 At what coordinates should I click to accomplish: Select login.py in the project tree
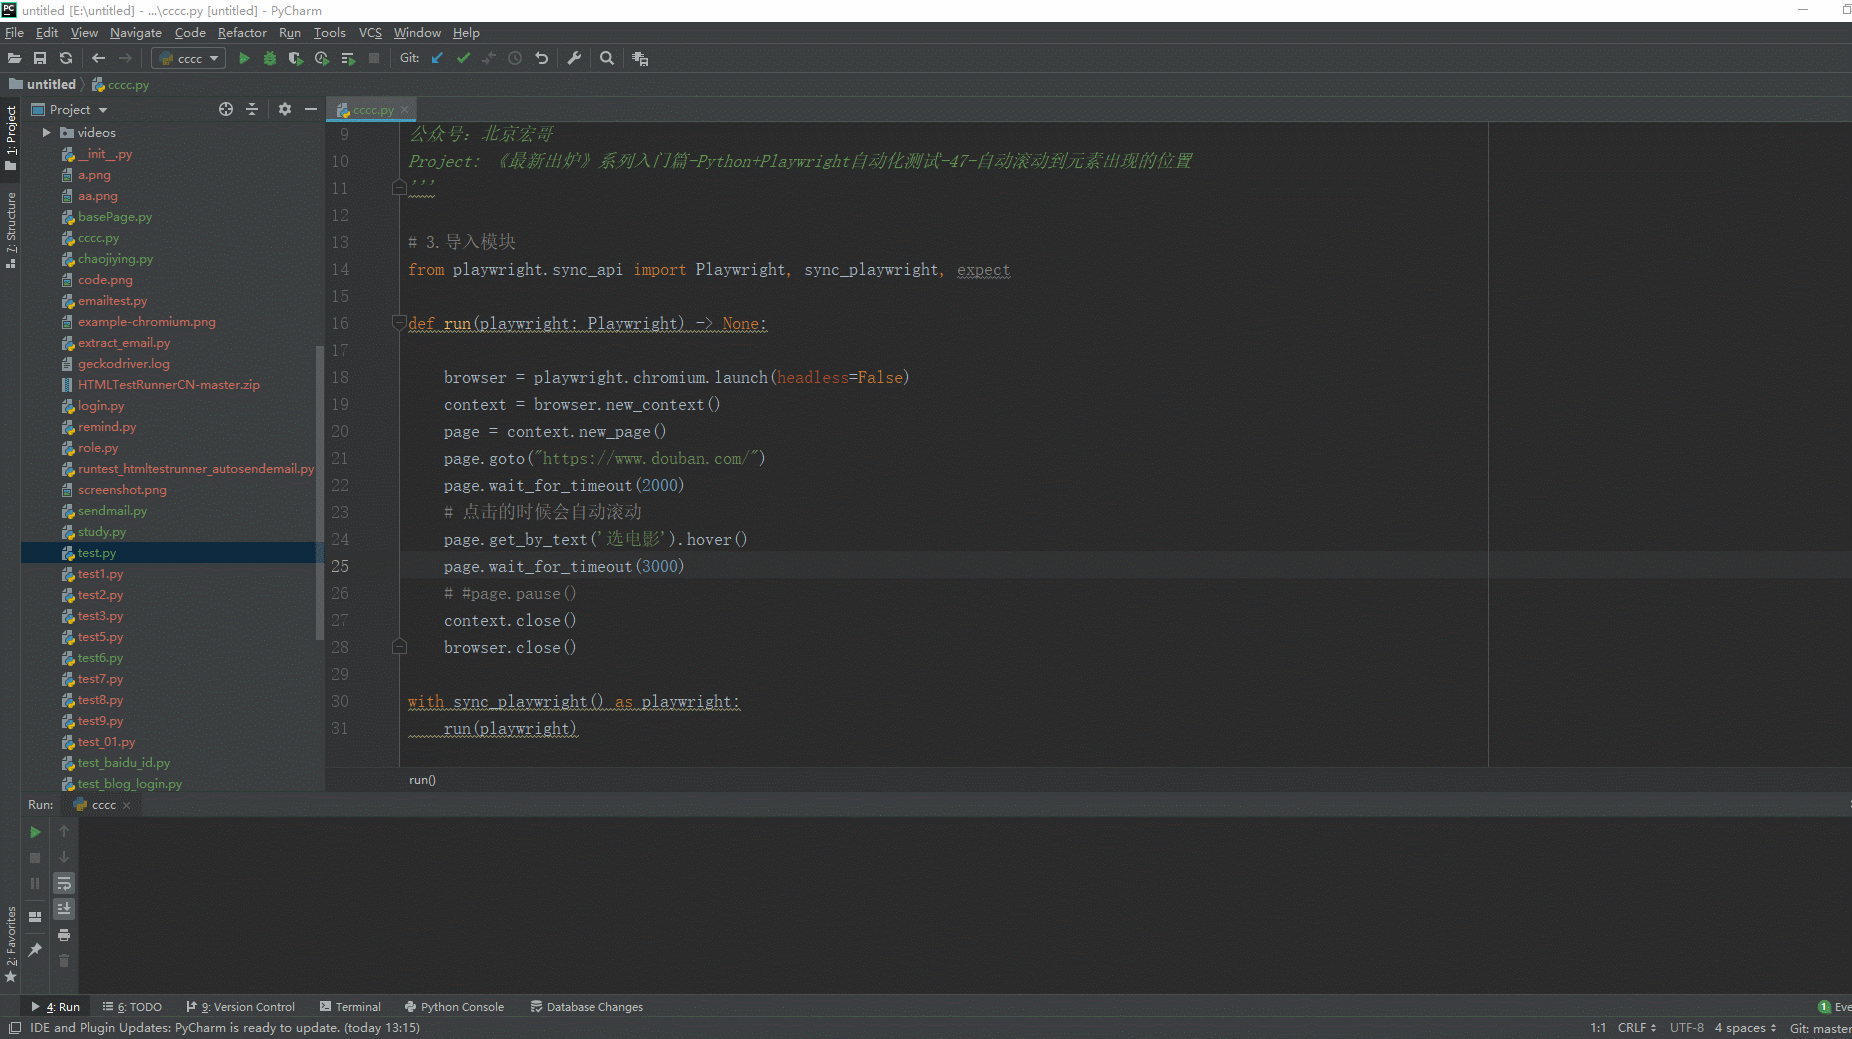[x=101, y=406]
